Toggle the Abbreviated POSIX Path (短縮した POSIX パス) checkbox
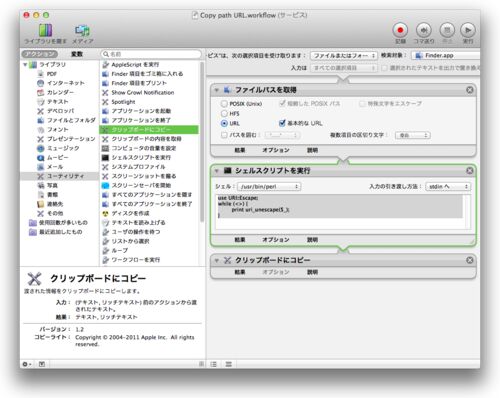 coord(282,103)
